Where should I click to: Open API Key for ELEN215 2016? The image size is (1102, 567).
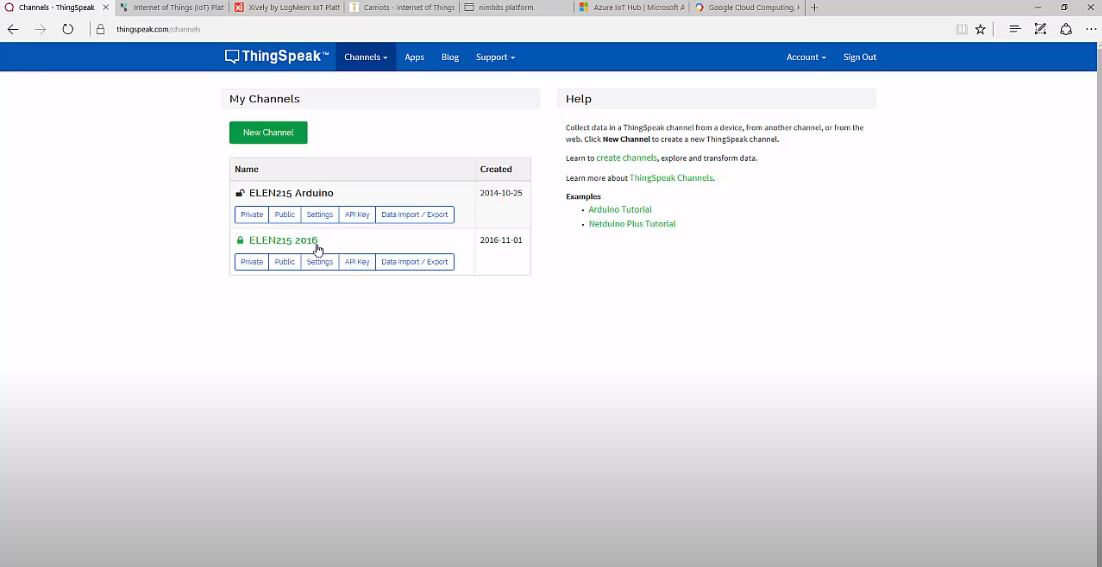[x=357, y=262]
